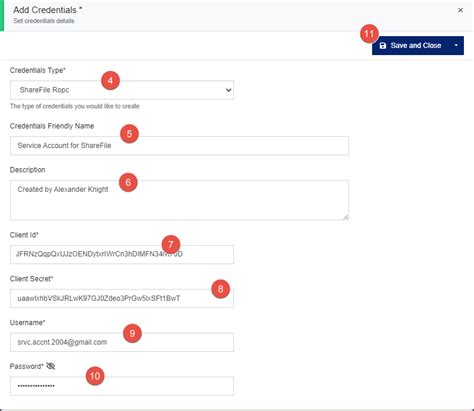The width and height of the screenshot is (474, 411).
Task: Focus the Credentials Friendly Name field
Action: (x=179, y=146)
